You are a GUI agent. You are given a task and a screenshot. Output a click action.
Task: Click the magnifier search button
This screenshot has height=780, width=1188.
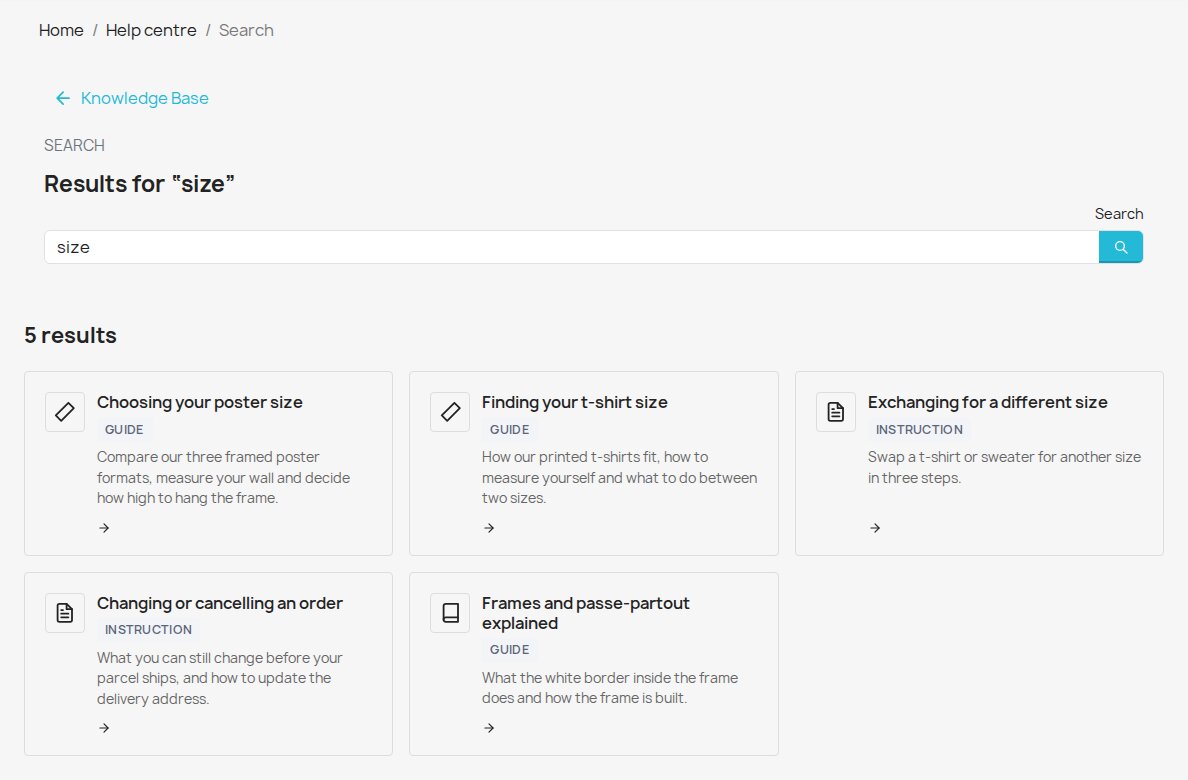[x=1121, y=247]
